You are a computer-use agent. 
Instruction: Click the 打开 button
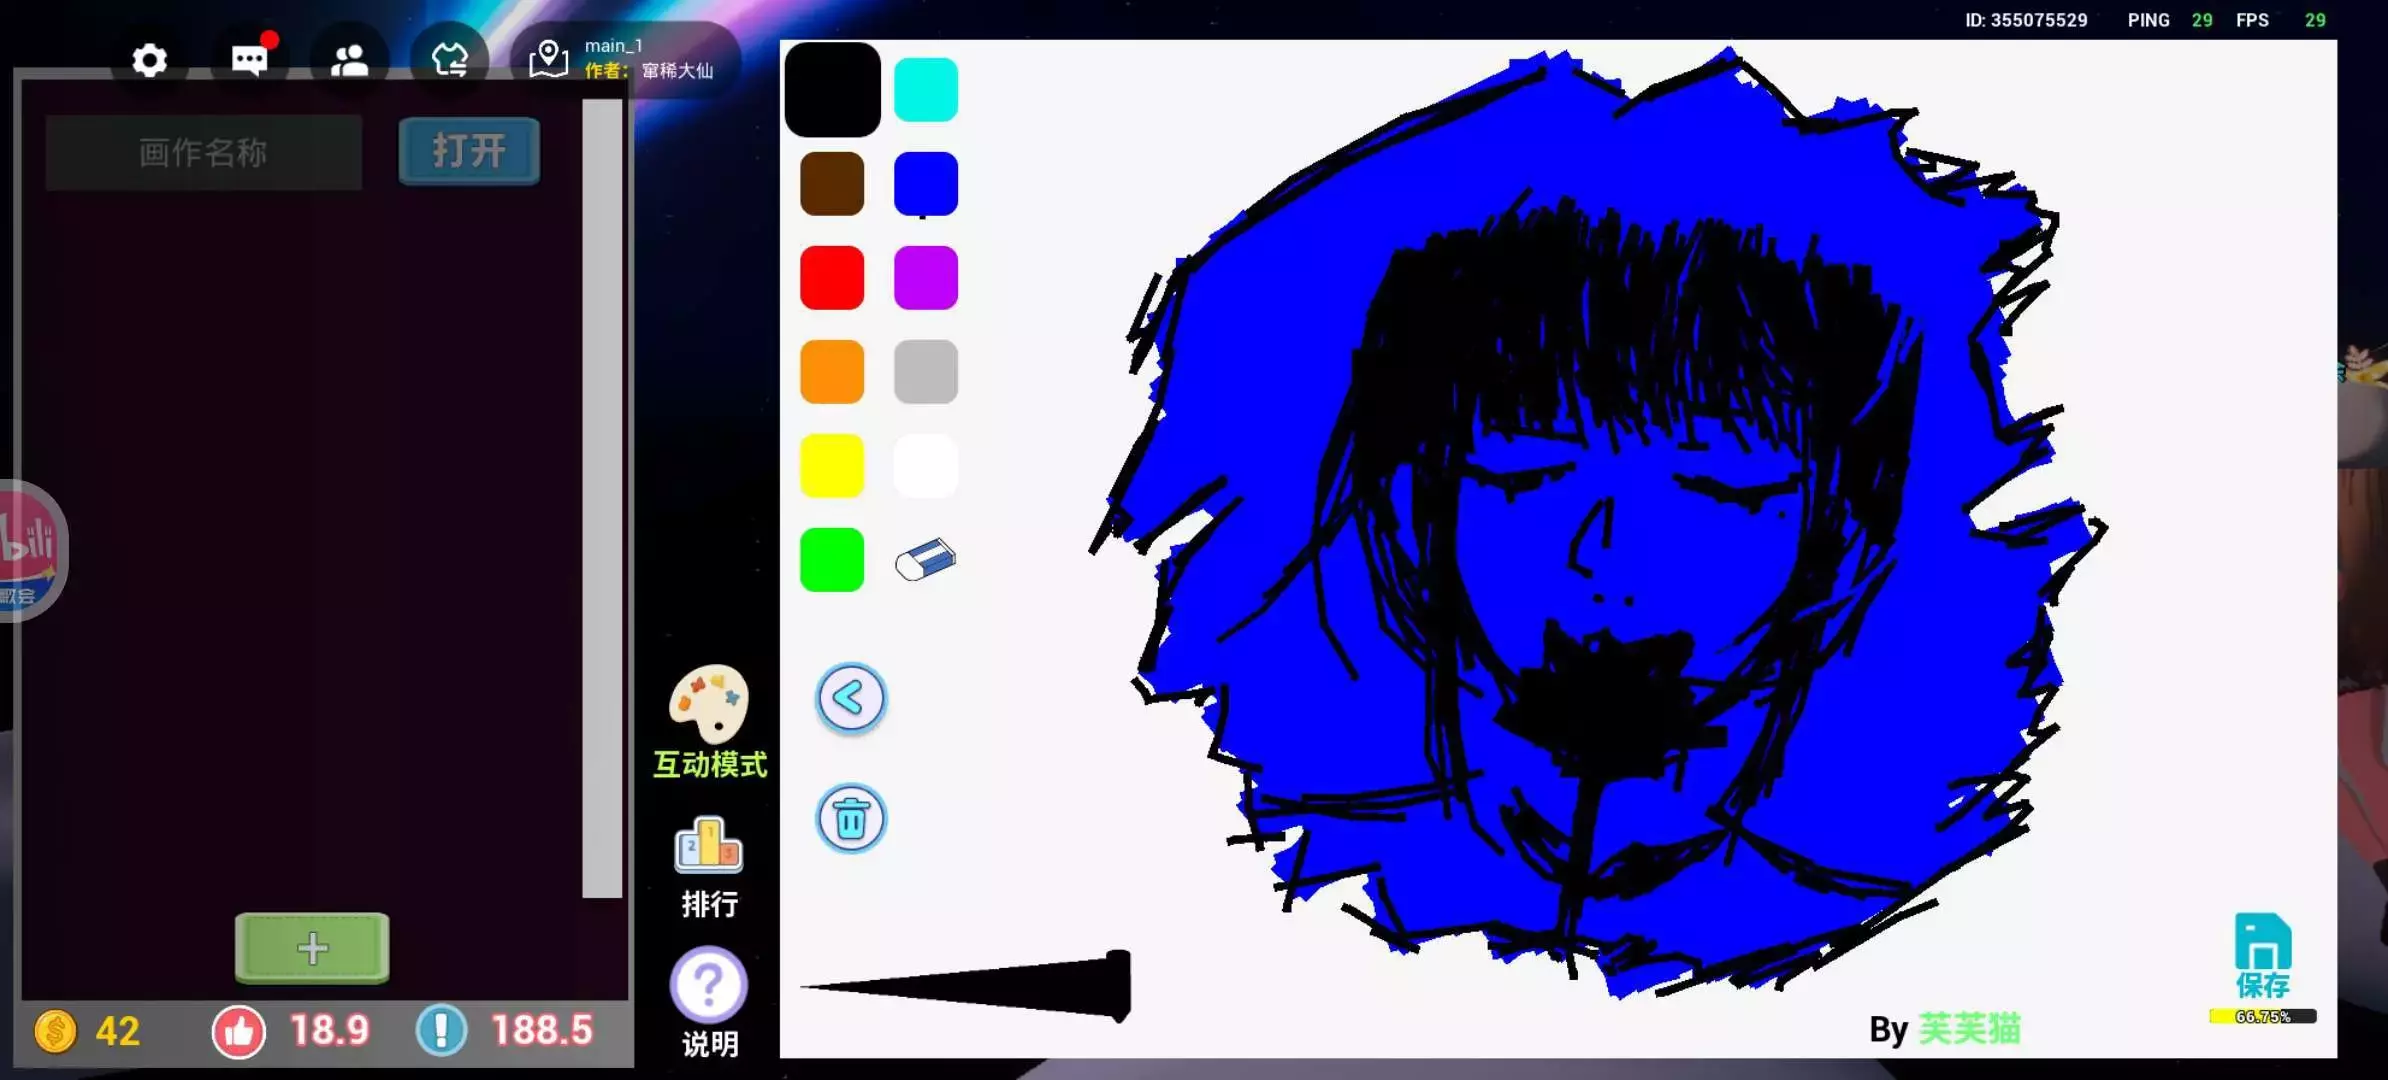(x=469, y=151)
